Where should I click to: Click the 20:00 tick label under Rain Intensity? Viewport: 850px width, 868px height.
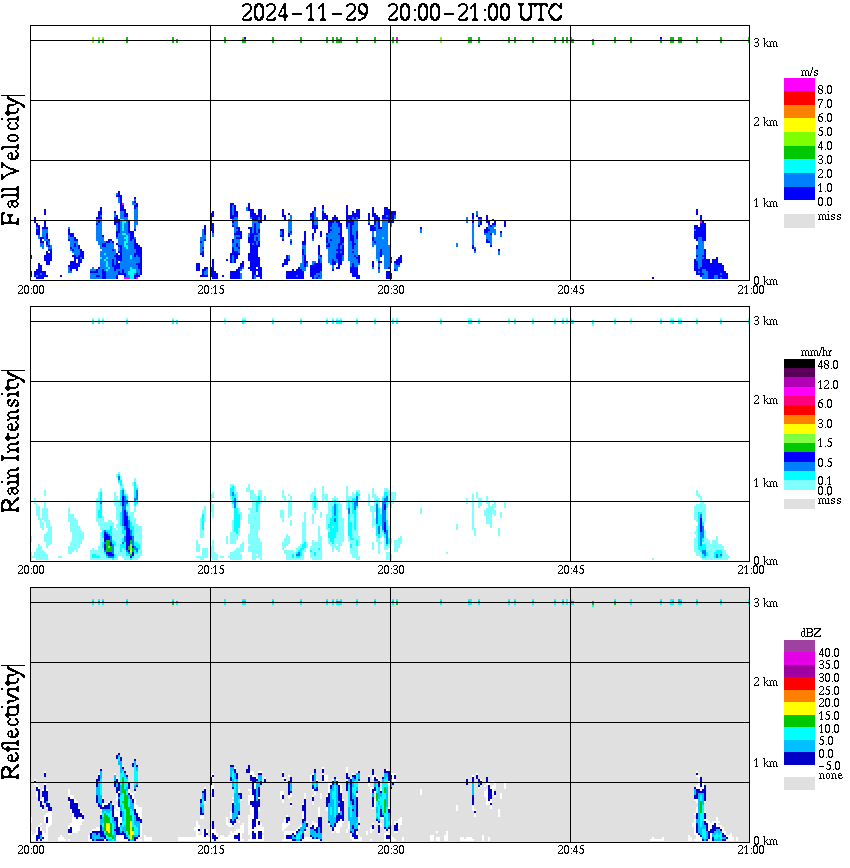[31, 570]
